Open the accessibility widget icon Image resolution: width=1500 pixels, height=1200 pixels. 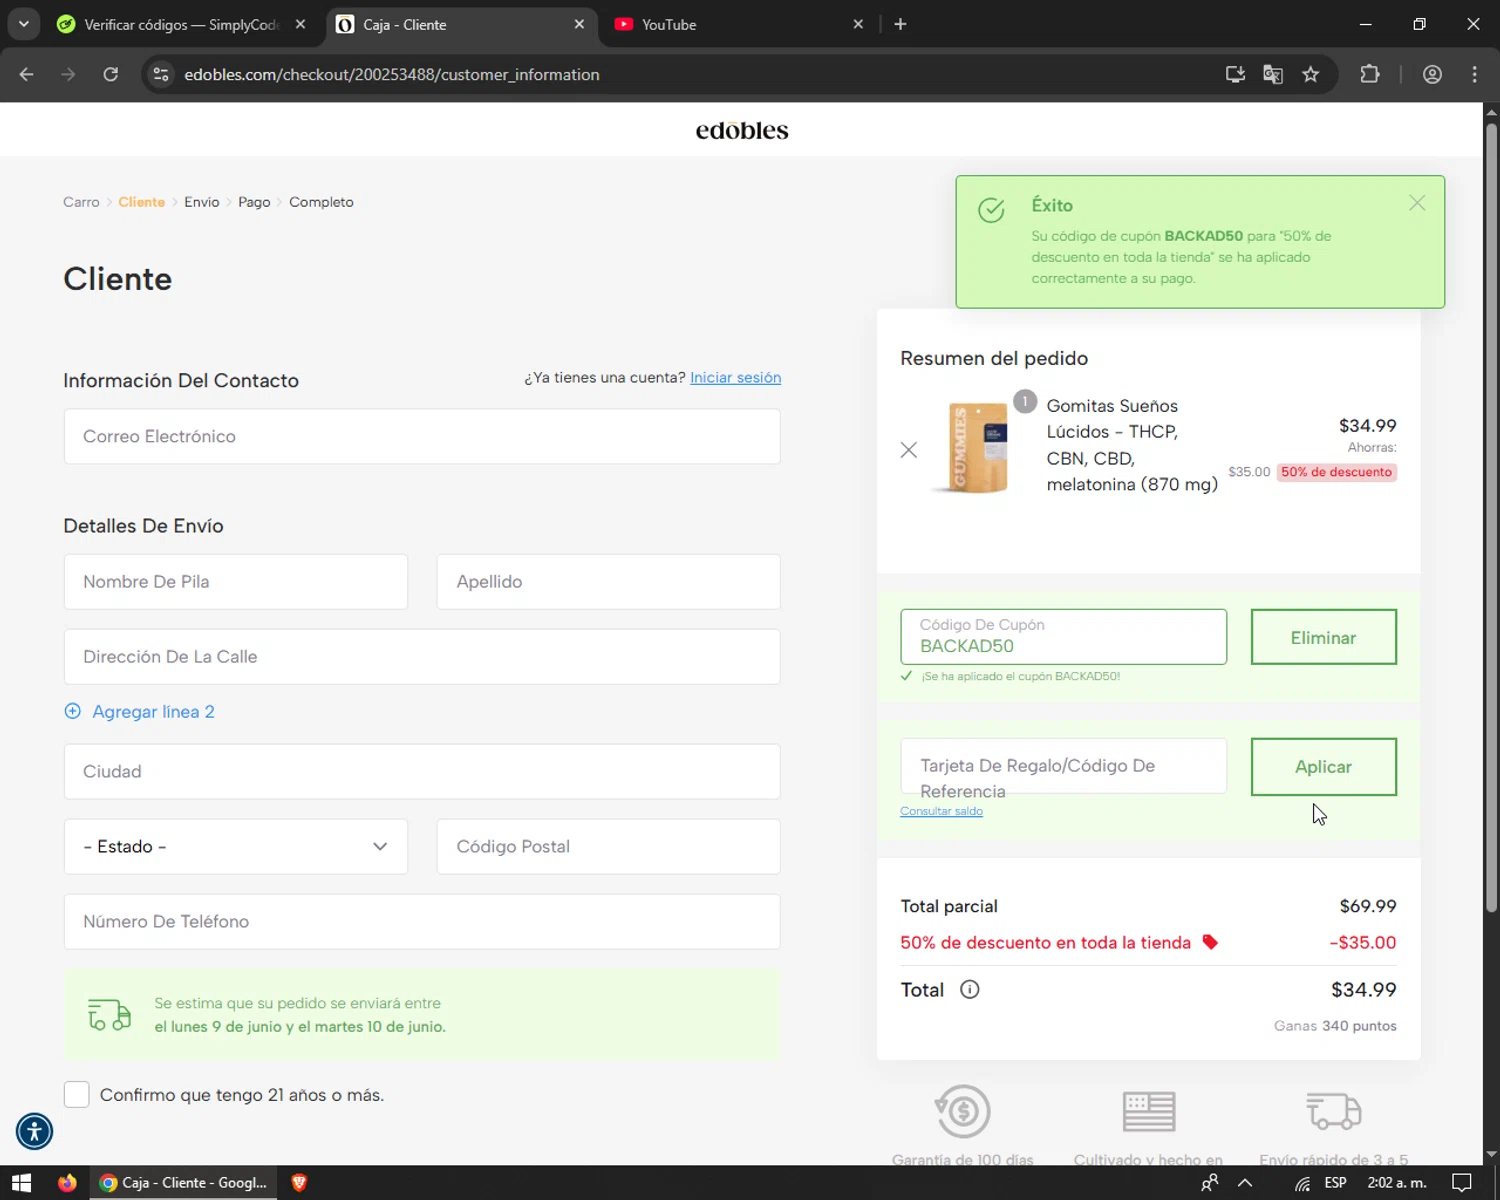click(x=34, y=1131)
